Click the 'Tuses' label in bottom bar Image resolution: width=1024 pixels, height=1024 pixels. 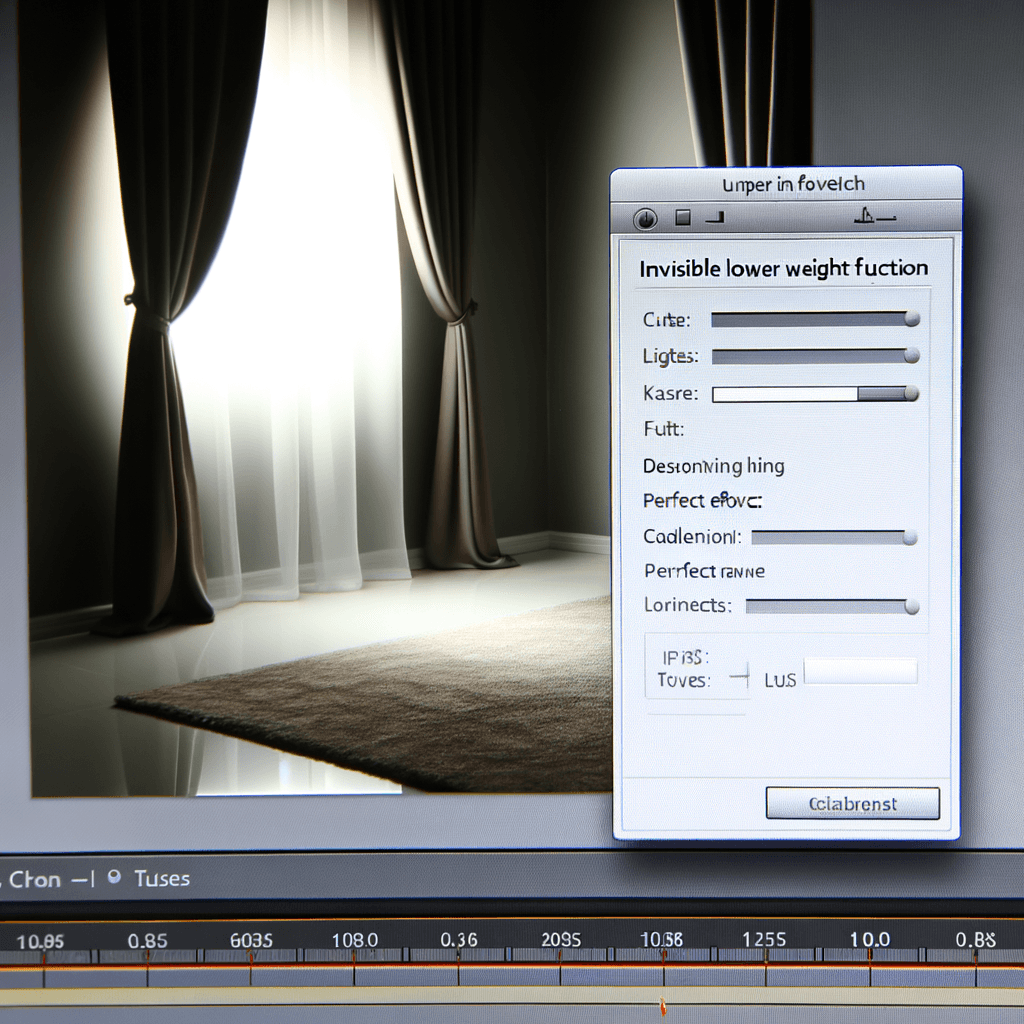(162, 878)
